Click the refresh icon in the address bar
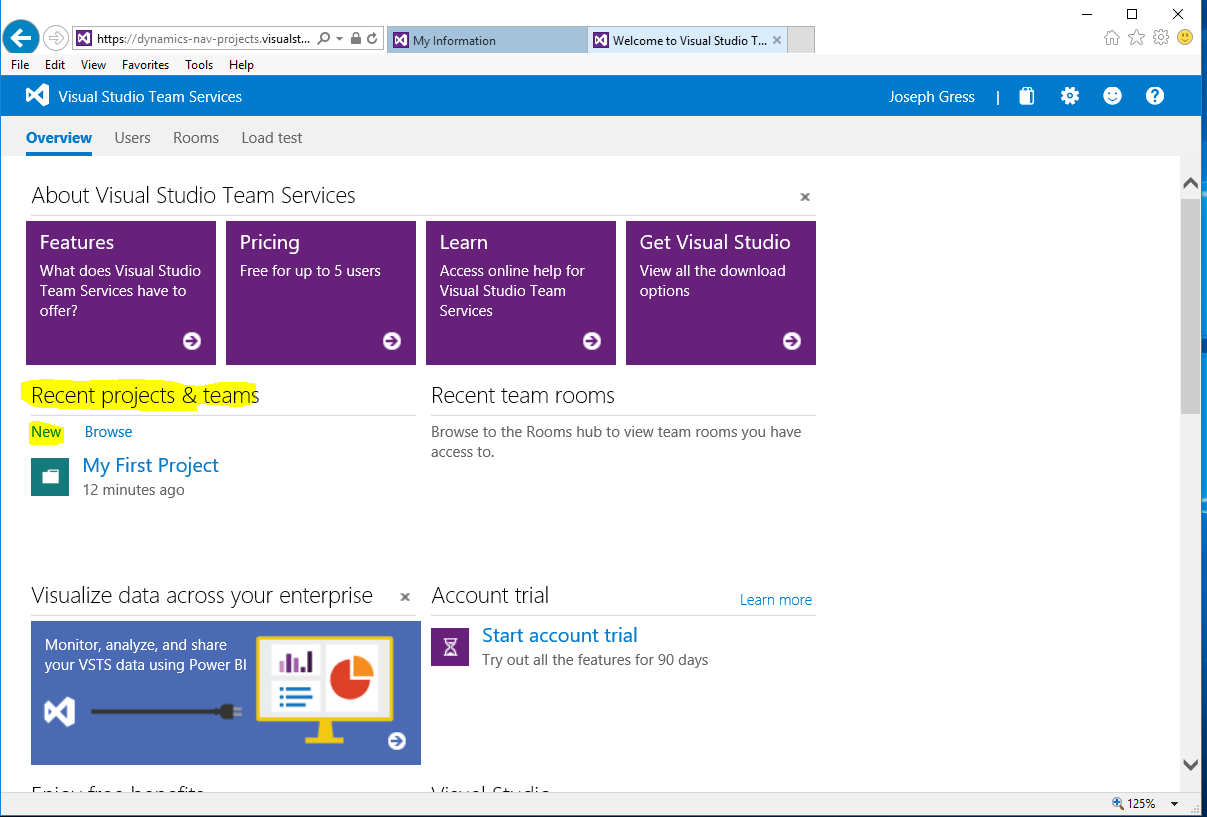 372,37
